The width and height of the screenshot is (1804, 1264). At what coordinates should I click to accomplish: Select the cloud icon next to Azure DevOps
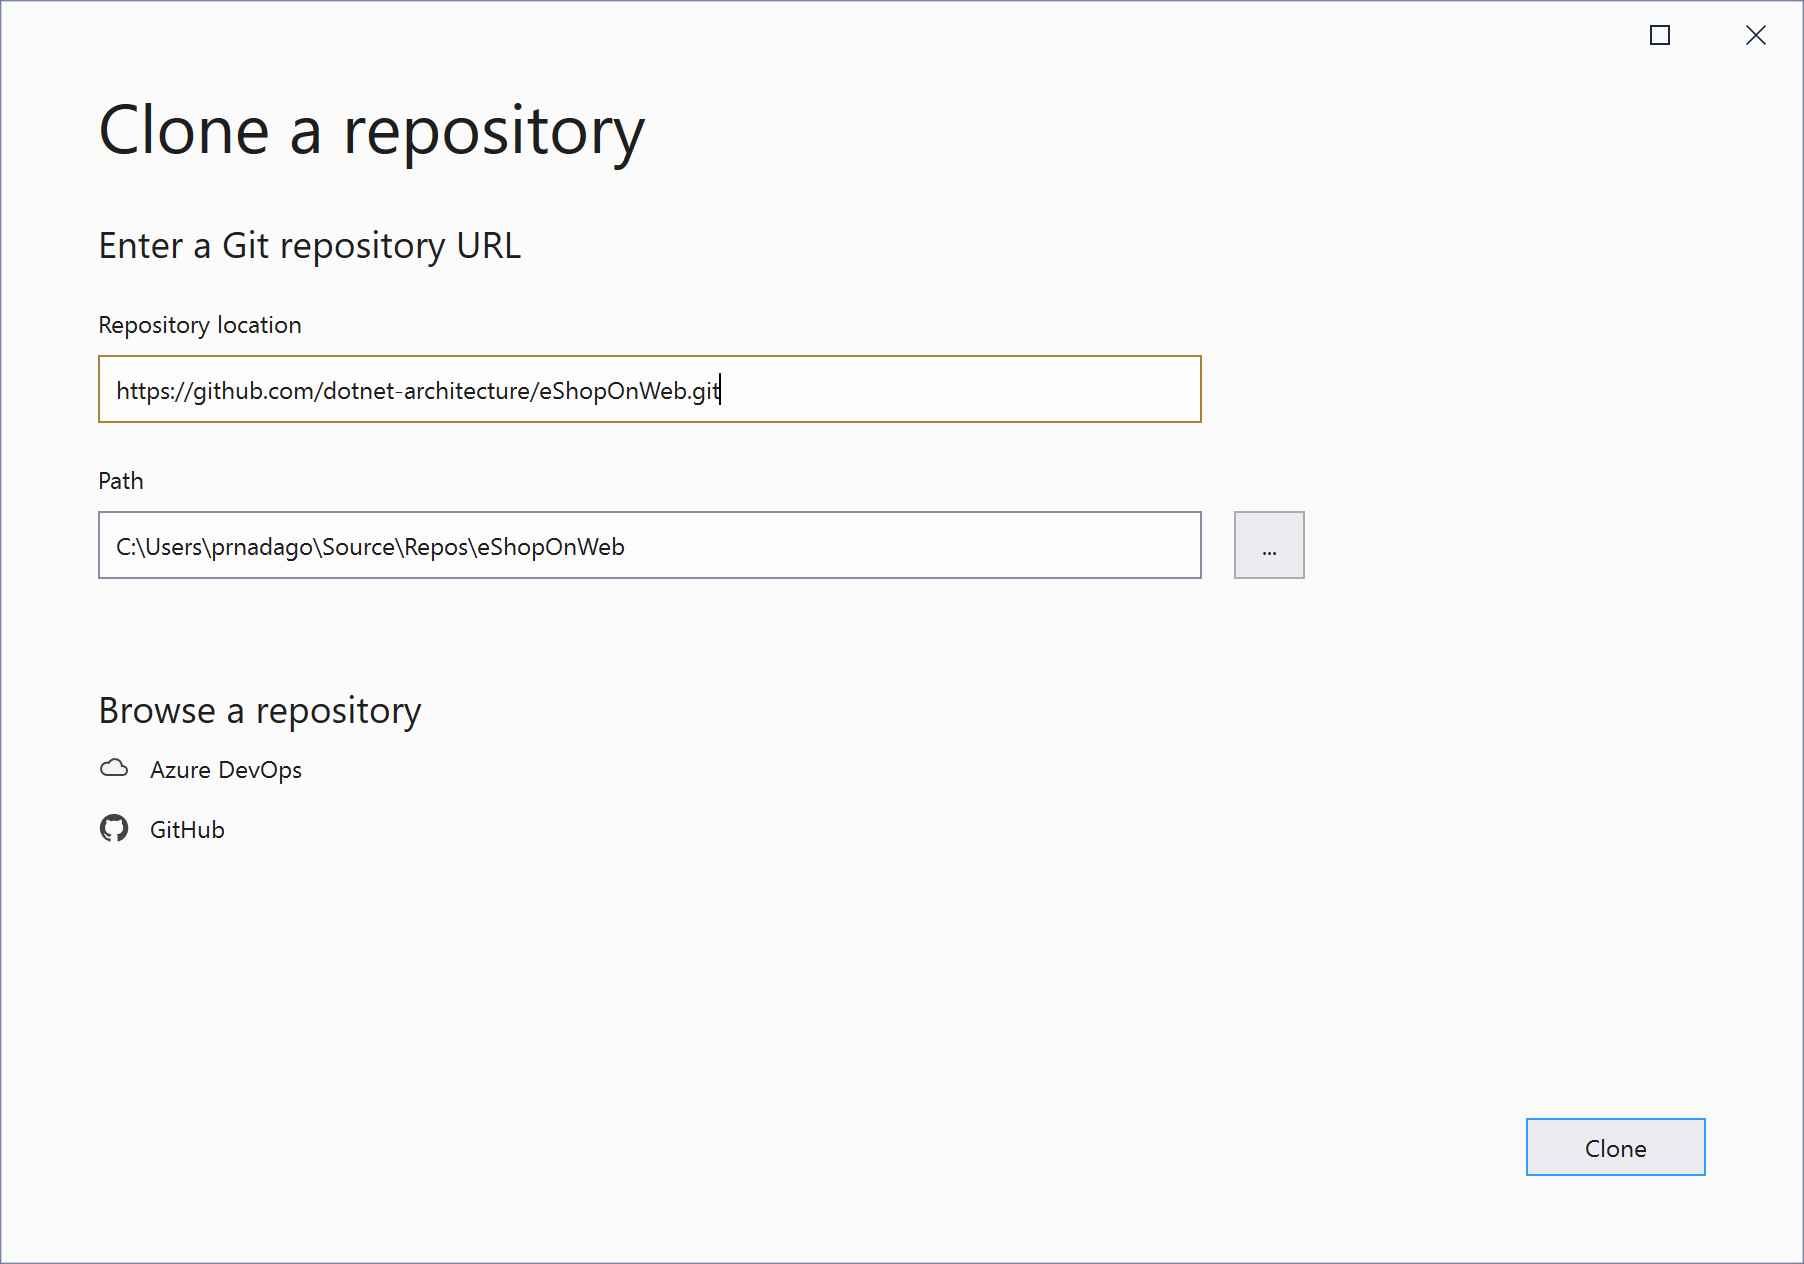[115, 768]
